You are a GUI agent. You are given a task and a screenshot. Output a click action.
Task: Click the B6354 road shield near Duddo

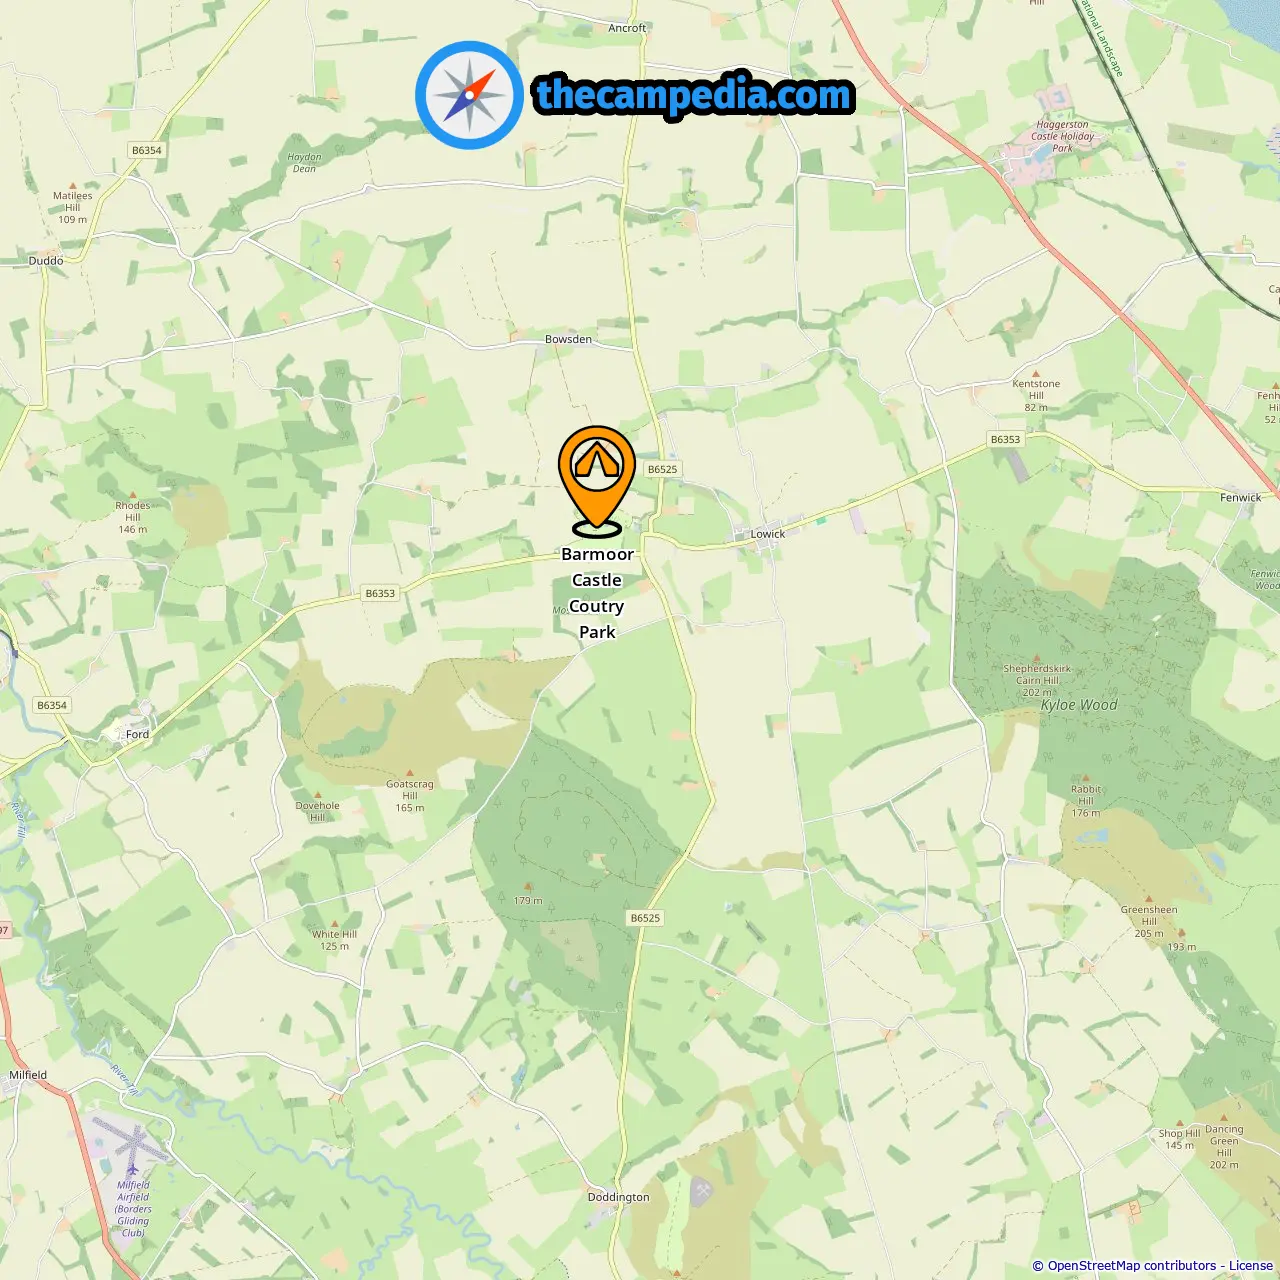[147, 150]
